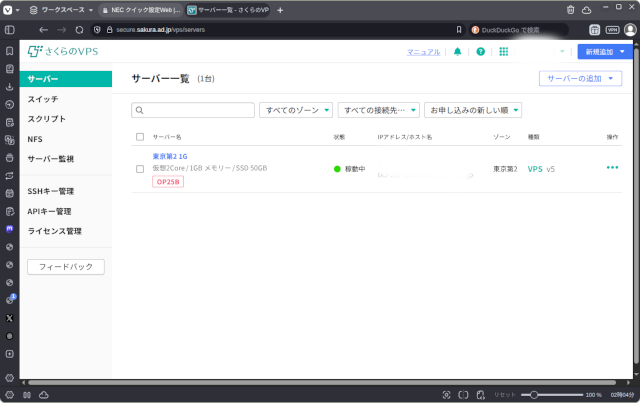The image size is (640, 403).
Task: Open the help question mark icon
Action: click(x=481, y=51)
